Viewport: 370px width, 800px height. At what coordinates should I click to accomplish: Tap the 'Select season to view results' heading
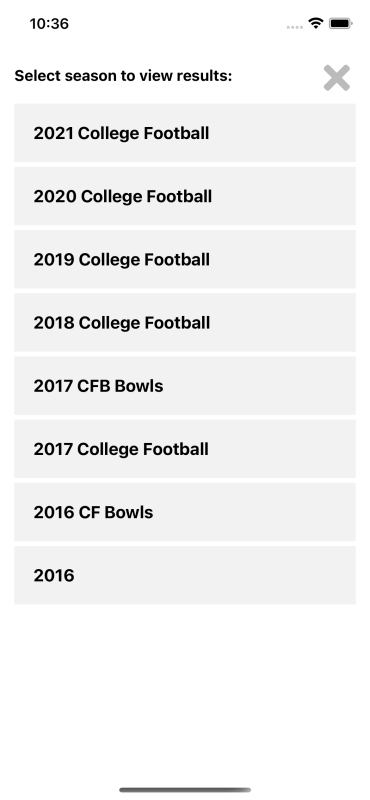click(123, 76)
